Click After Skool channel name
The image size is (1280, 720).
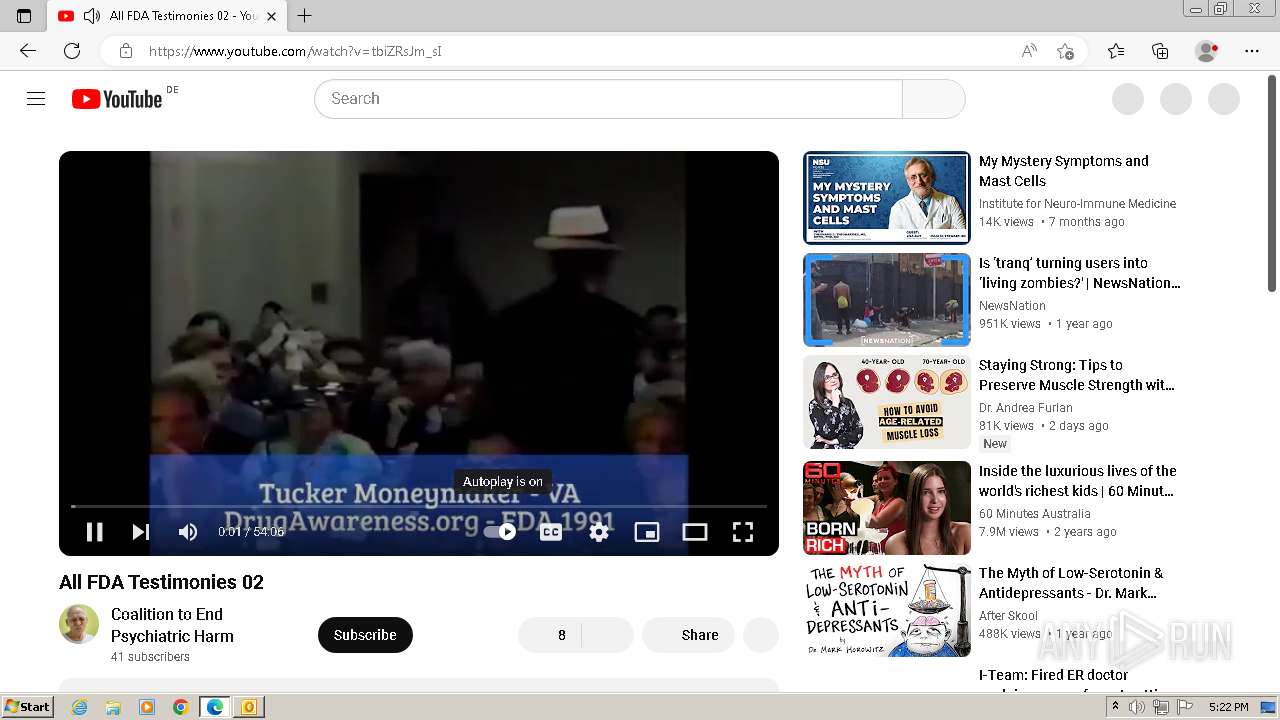pos(1008,616)
